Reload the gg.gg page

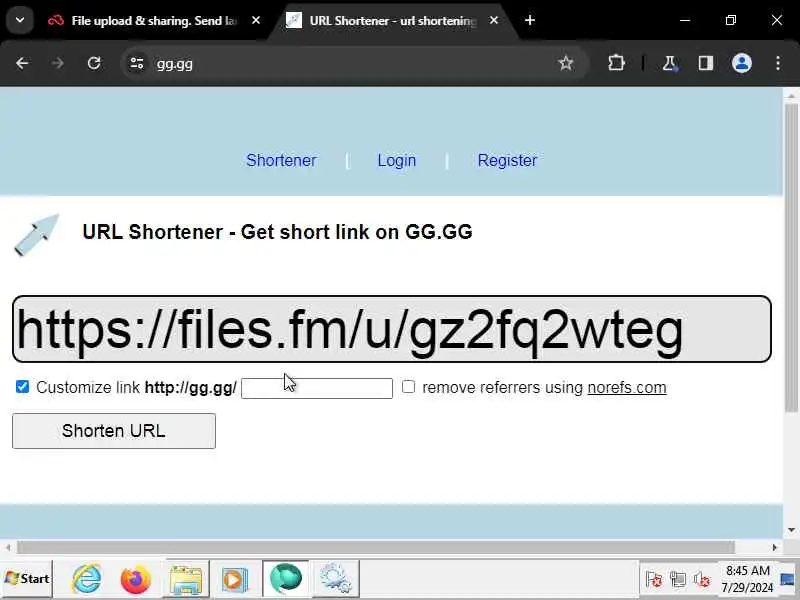click(x=94, y=63)
